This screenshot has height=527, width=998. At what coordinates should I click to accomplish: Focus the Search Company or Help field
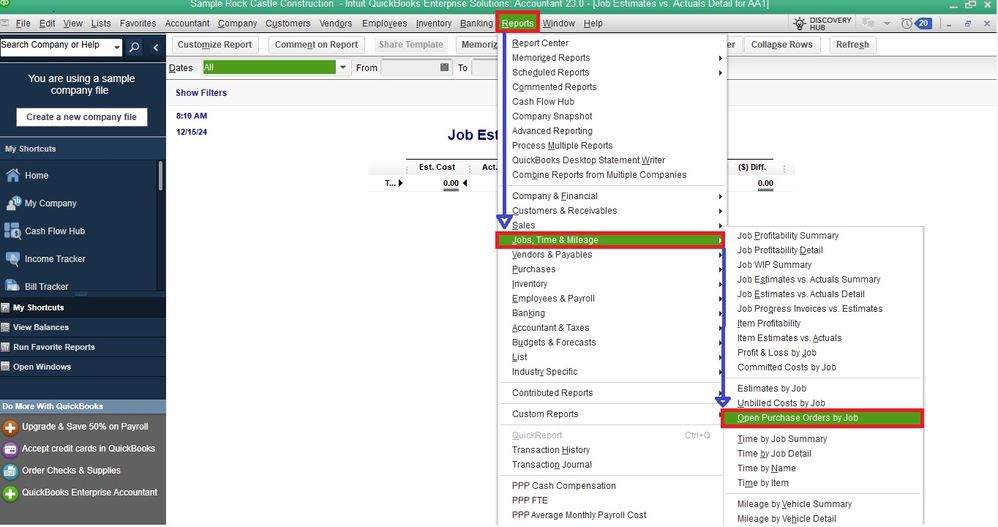point(55,46)
